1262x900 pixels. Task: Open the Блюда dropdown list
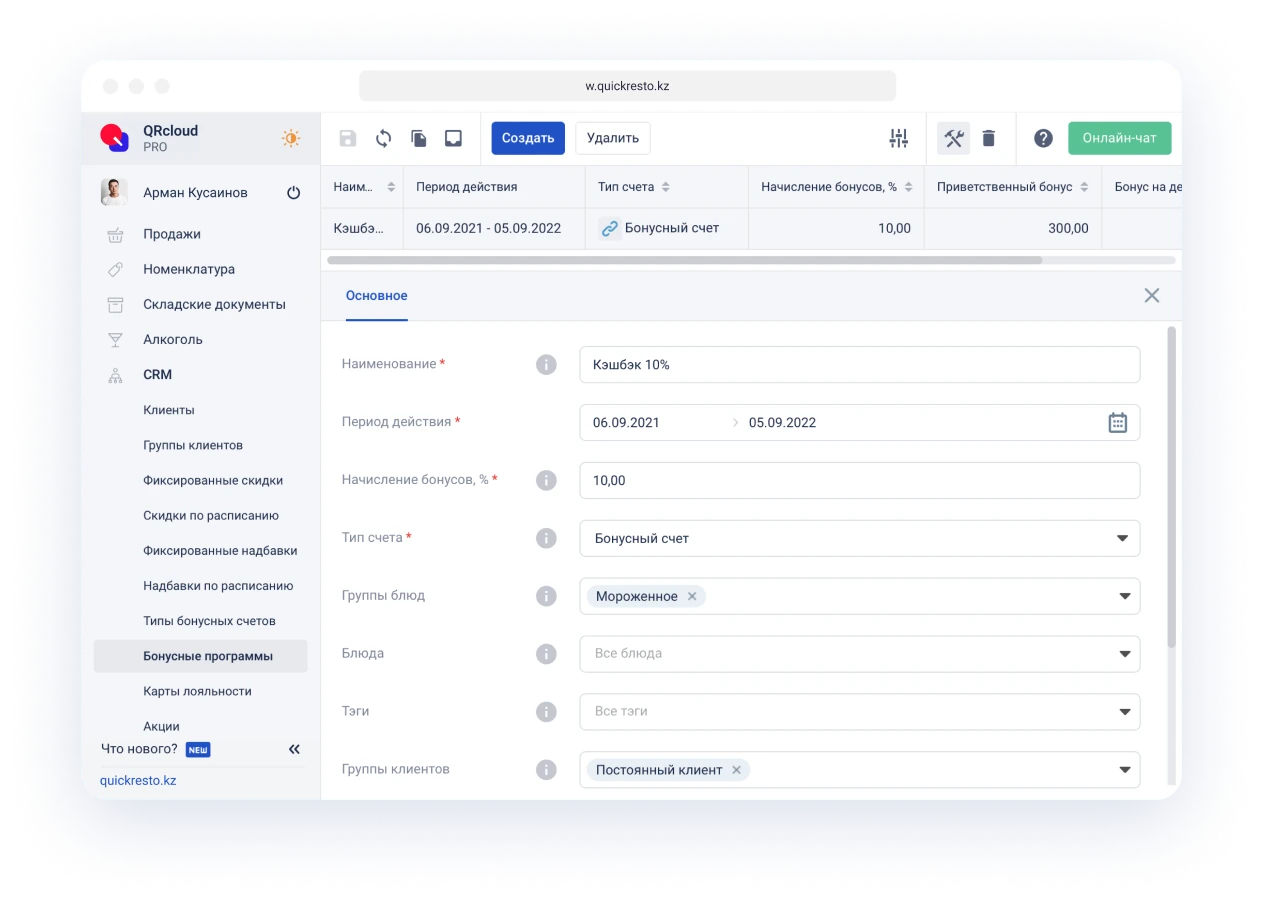[x=1121, y=654]
